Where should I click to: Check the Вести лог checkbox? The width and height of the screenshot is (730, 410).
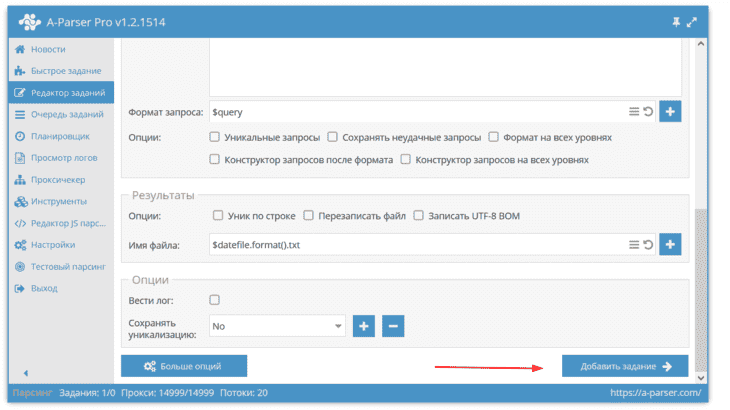(214, 300)
